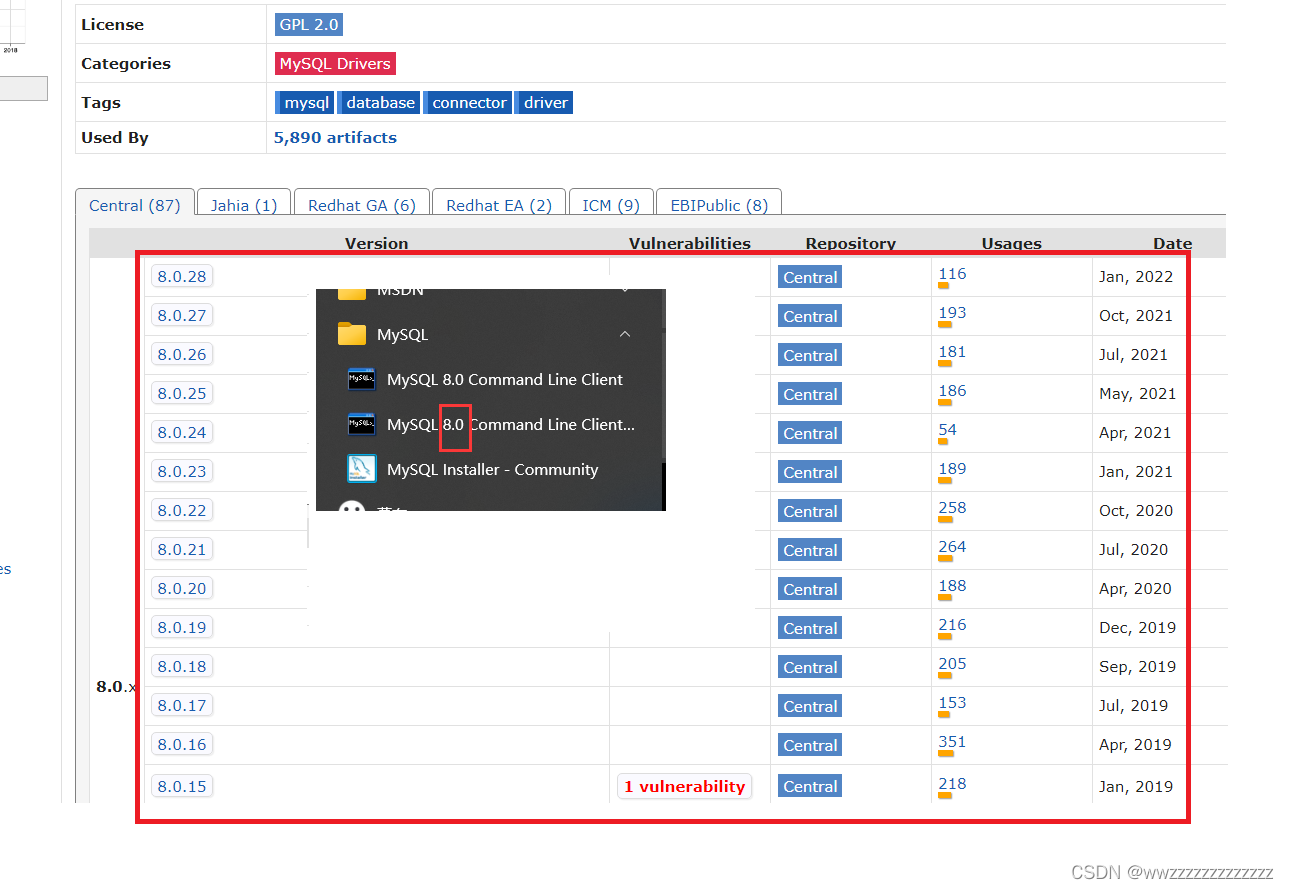Screen dimensions: 1289x889
Task: Select MySQL Installer - Community entry text
Action: tap(492, 470)
